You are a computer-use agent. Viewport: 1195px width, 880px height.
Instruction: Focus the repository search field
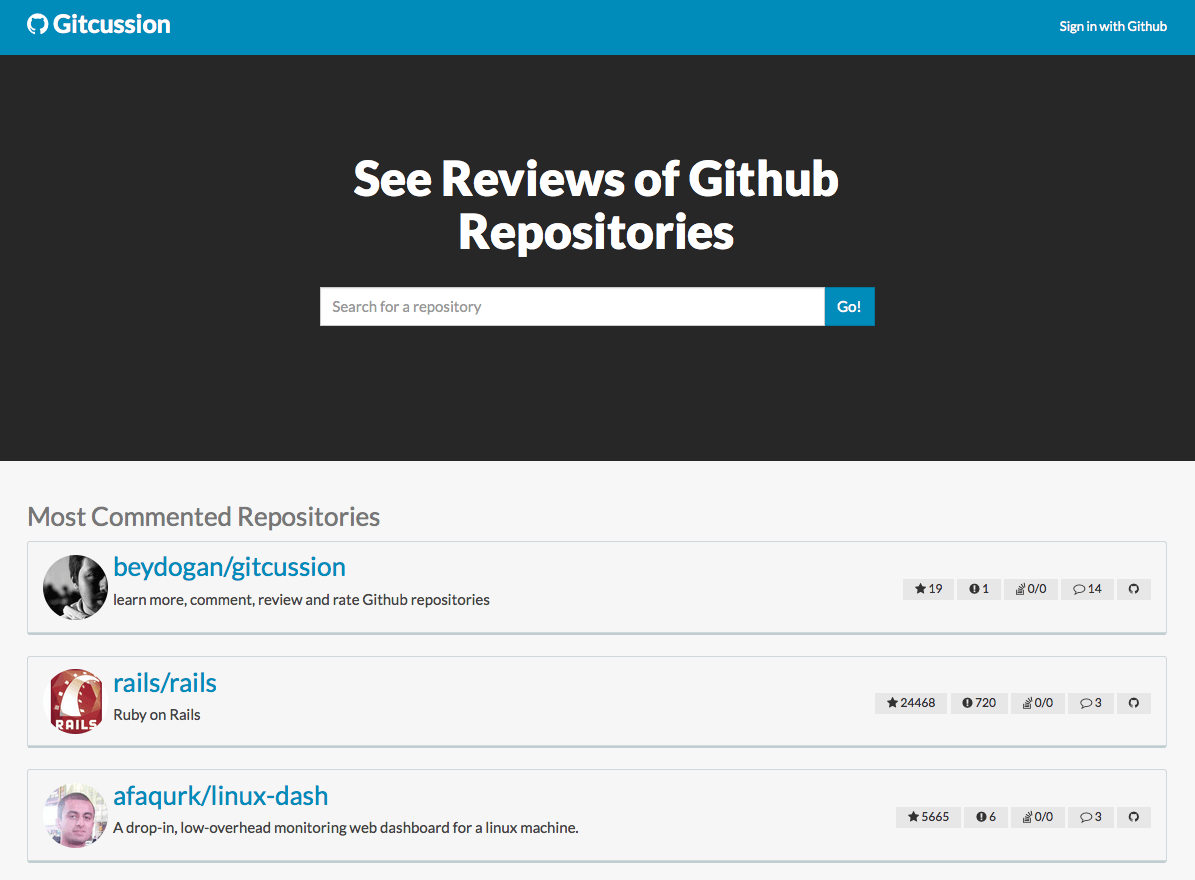point(572,307)
